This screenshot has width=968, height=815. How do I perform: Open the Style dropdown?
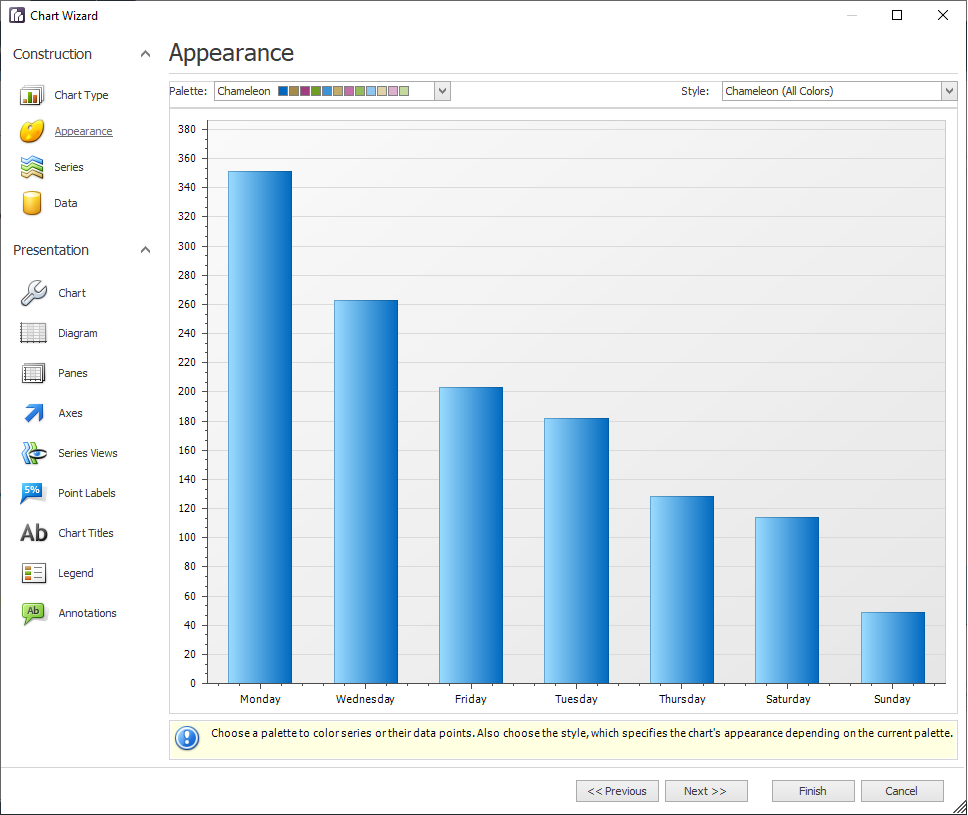tap(947, 90)
